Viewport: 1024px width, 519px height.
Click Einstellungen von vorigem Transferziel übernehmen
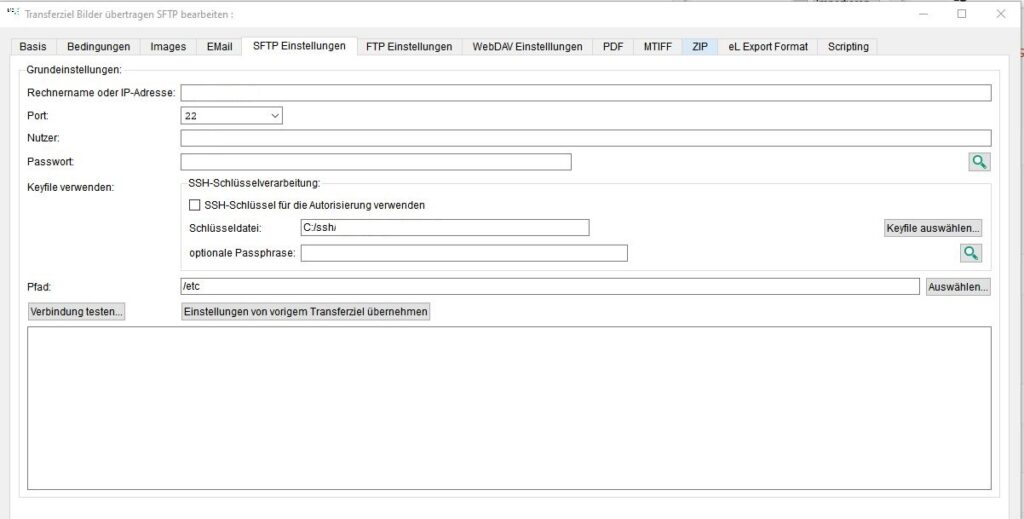[x=306, y=312]
